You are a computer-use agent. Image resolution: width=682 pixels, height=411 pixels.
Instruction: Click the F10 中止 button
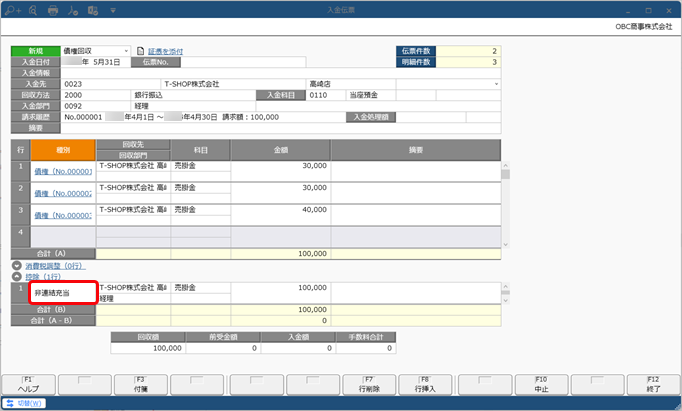coord(542,384)
